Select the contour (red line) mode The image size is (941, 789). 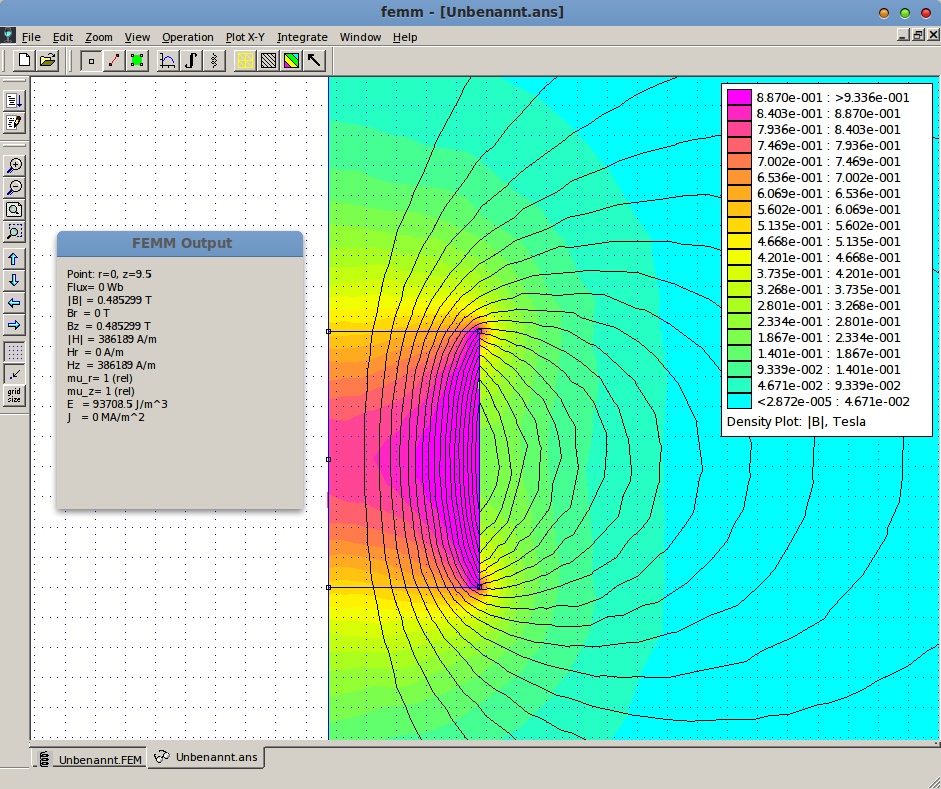click(114, 61)
